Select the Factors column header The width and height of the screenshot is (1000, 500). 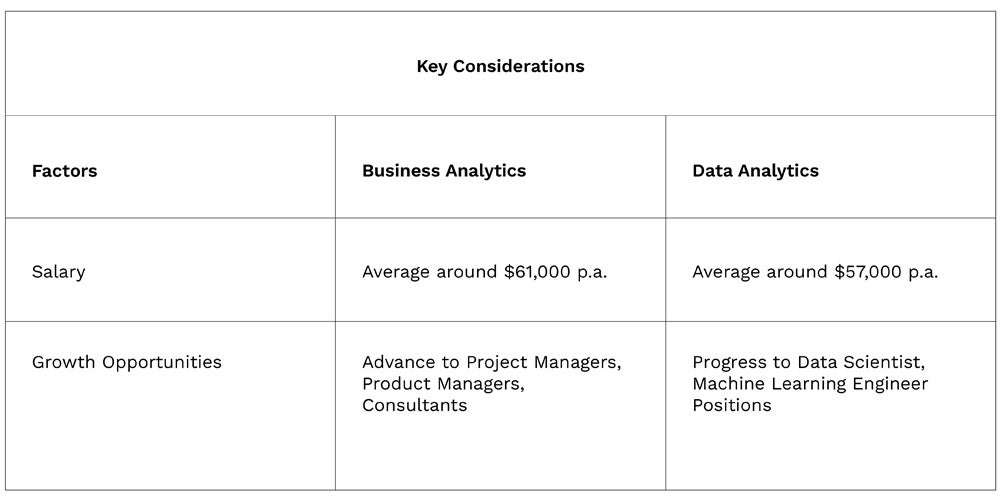(64, 171)
